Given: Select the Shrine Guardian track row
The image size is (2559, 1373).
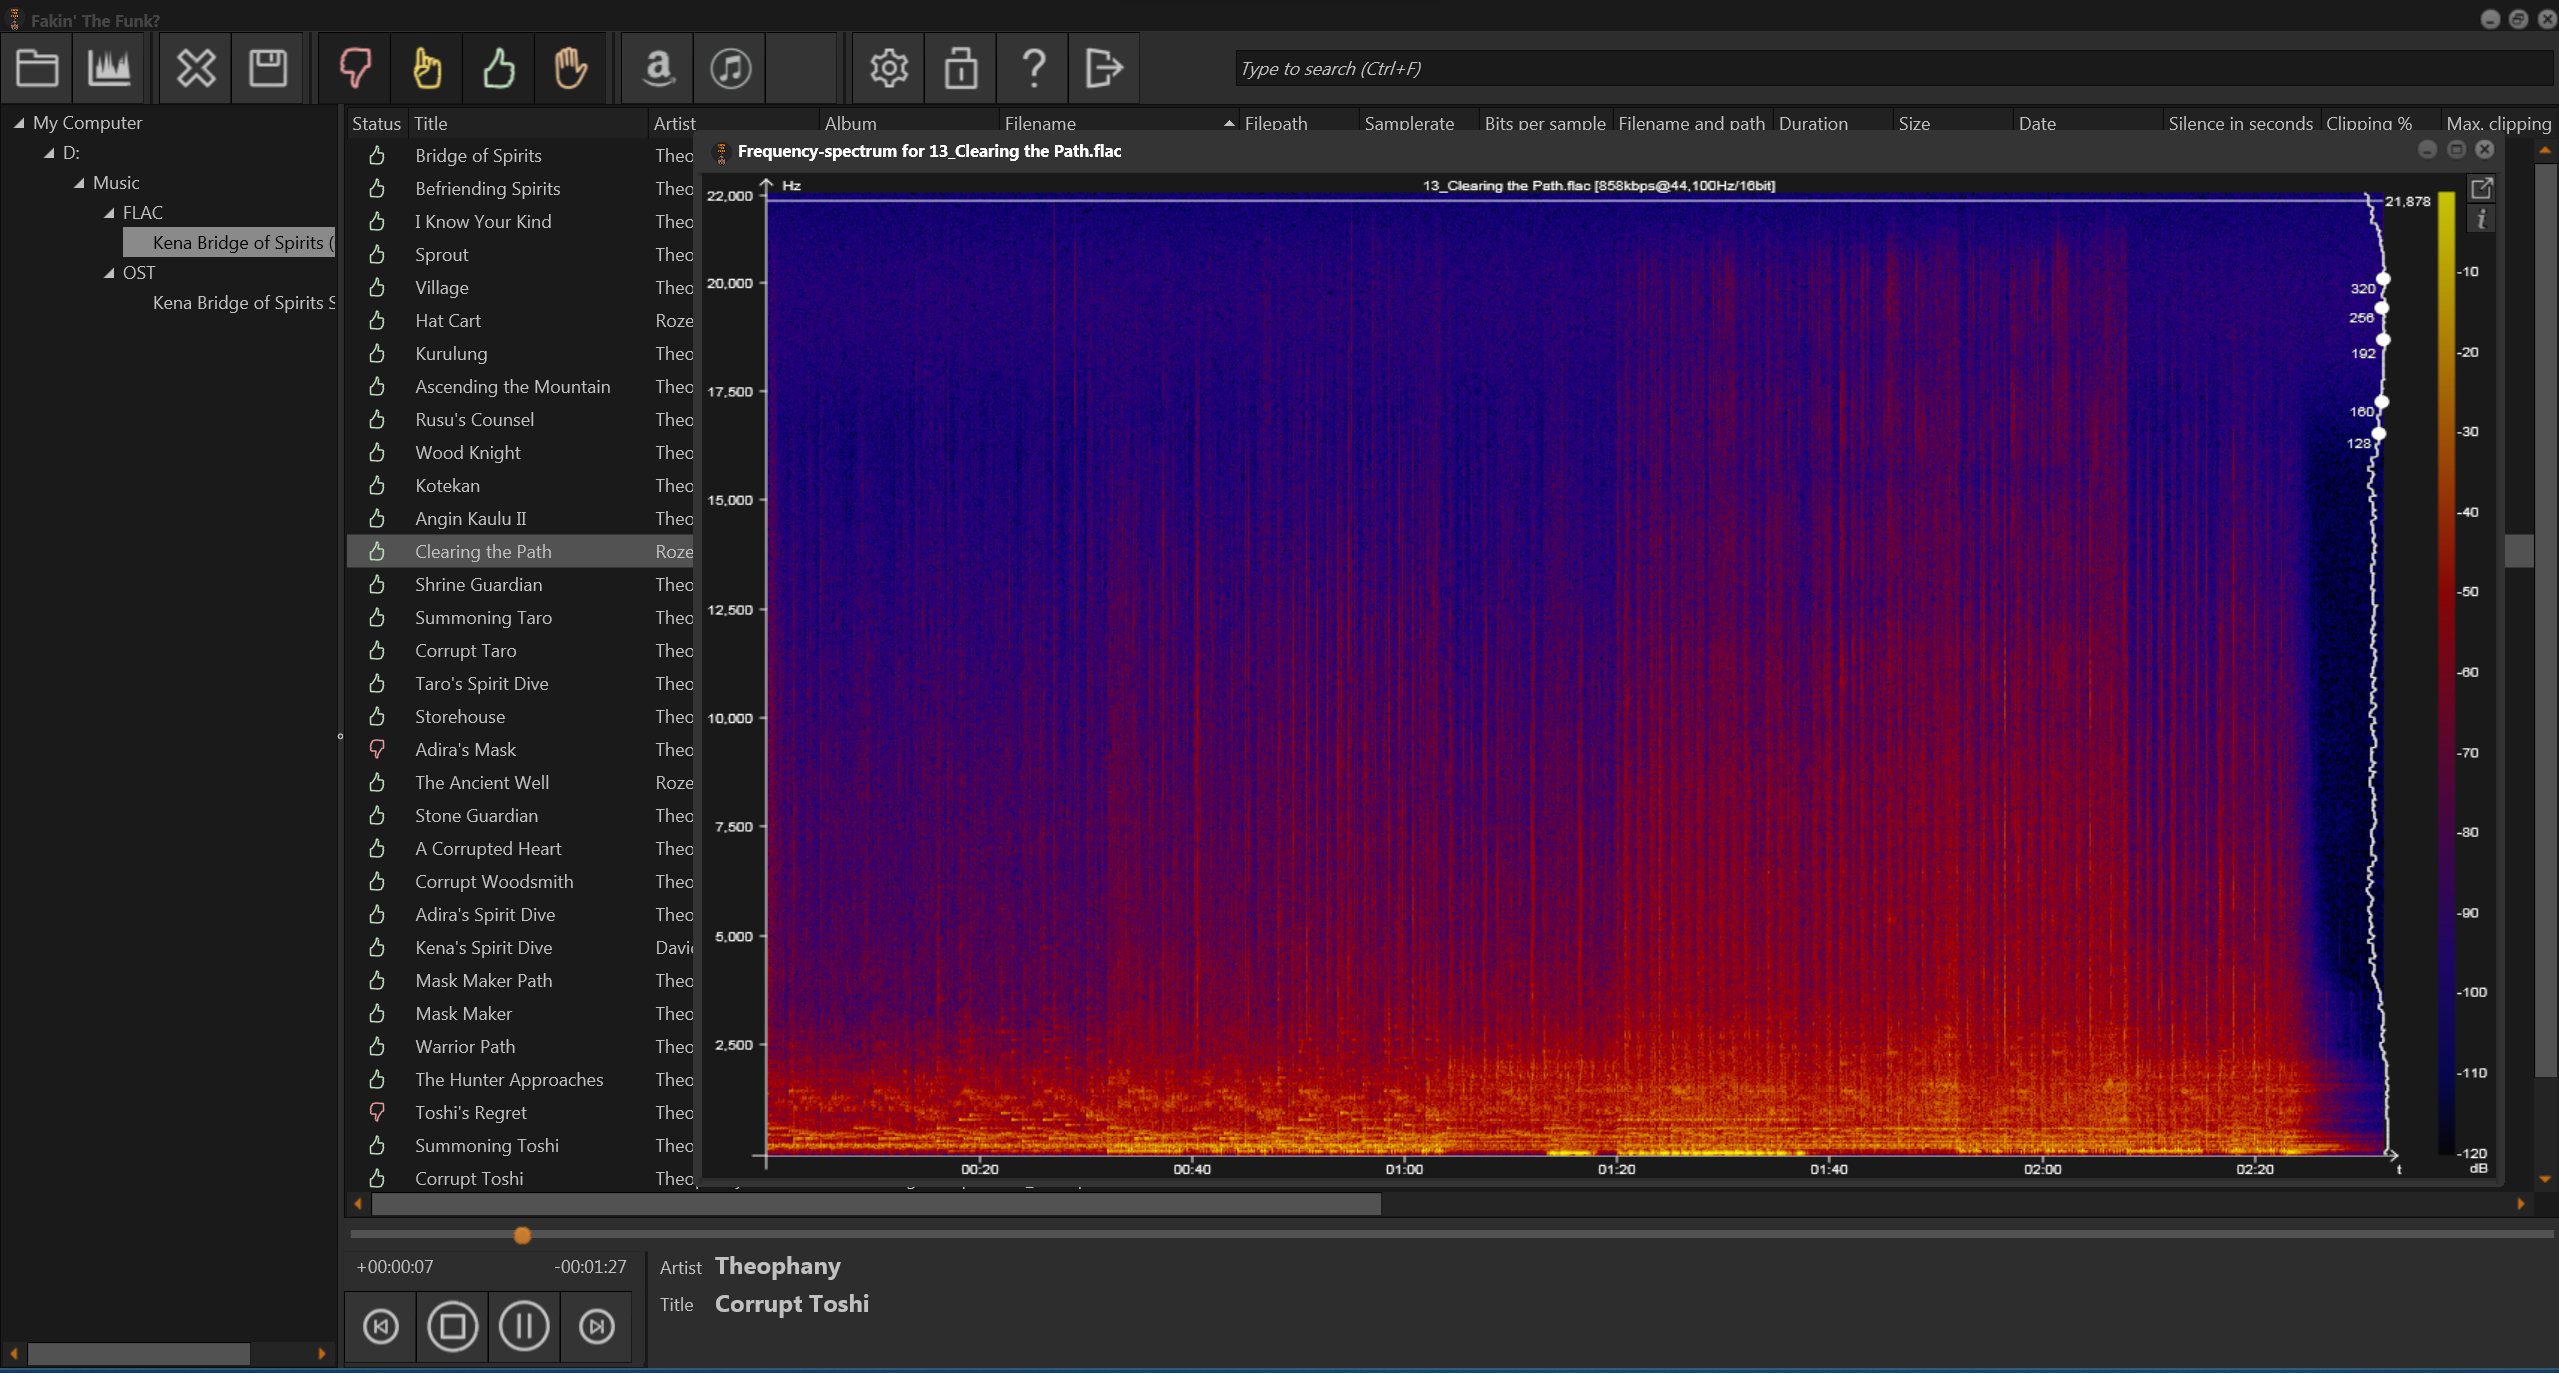Looking at the screenshot, I should click(x=478, y=584).
